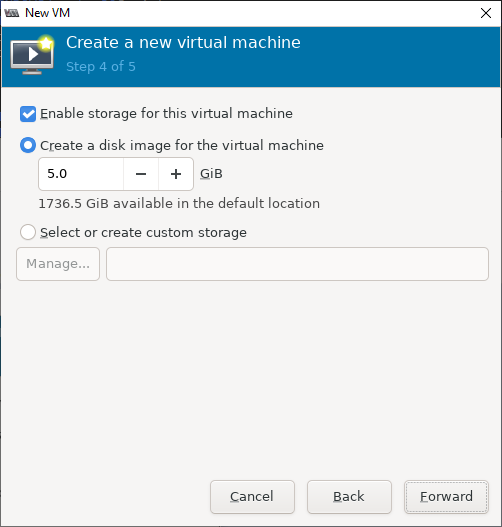This screenshot has height=527, width=502.
Task: Uncheck Enable storage for this virtual machine
Action: tap(28, 114)
